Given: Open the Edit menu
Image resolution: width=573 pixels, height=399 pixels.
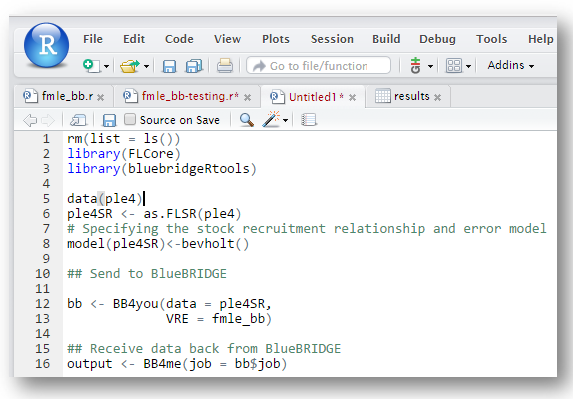Looking at the screenshot, I should (x=134, y=39).
